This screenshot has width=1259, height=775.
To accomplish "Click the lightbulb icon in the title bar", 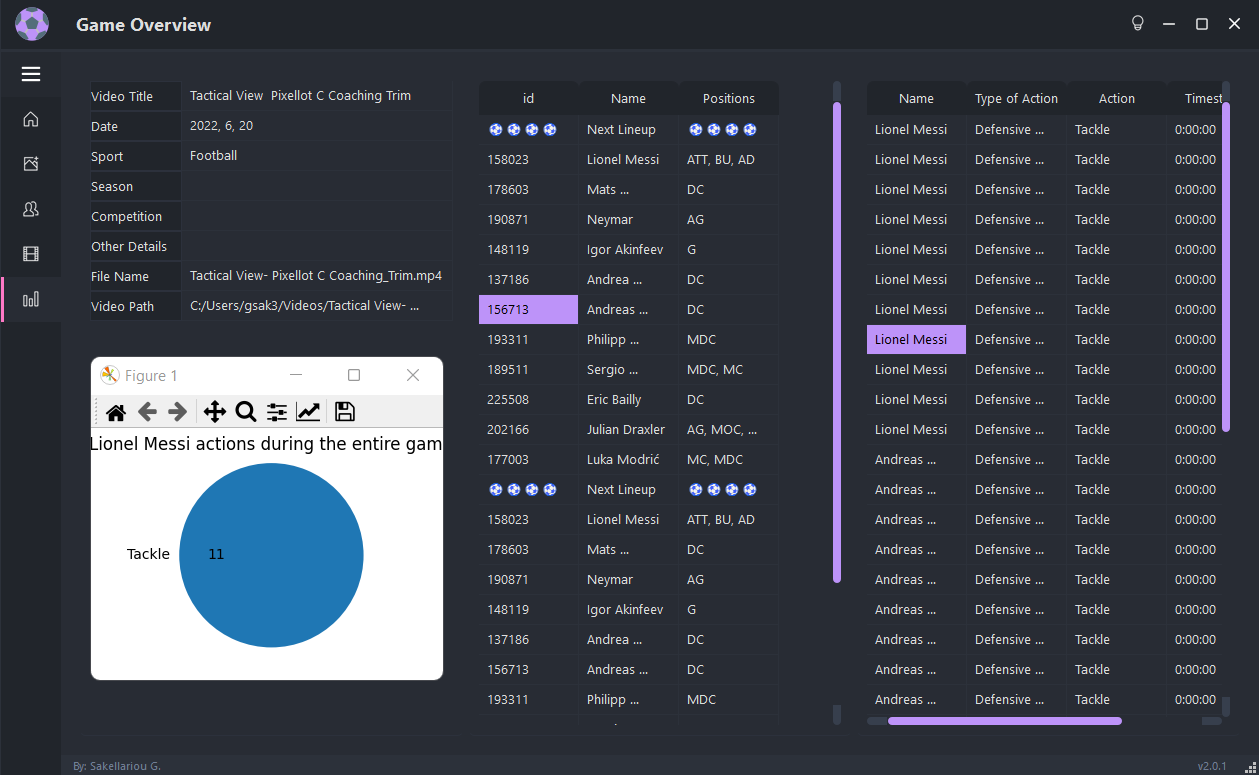I will coord(1137,21).
